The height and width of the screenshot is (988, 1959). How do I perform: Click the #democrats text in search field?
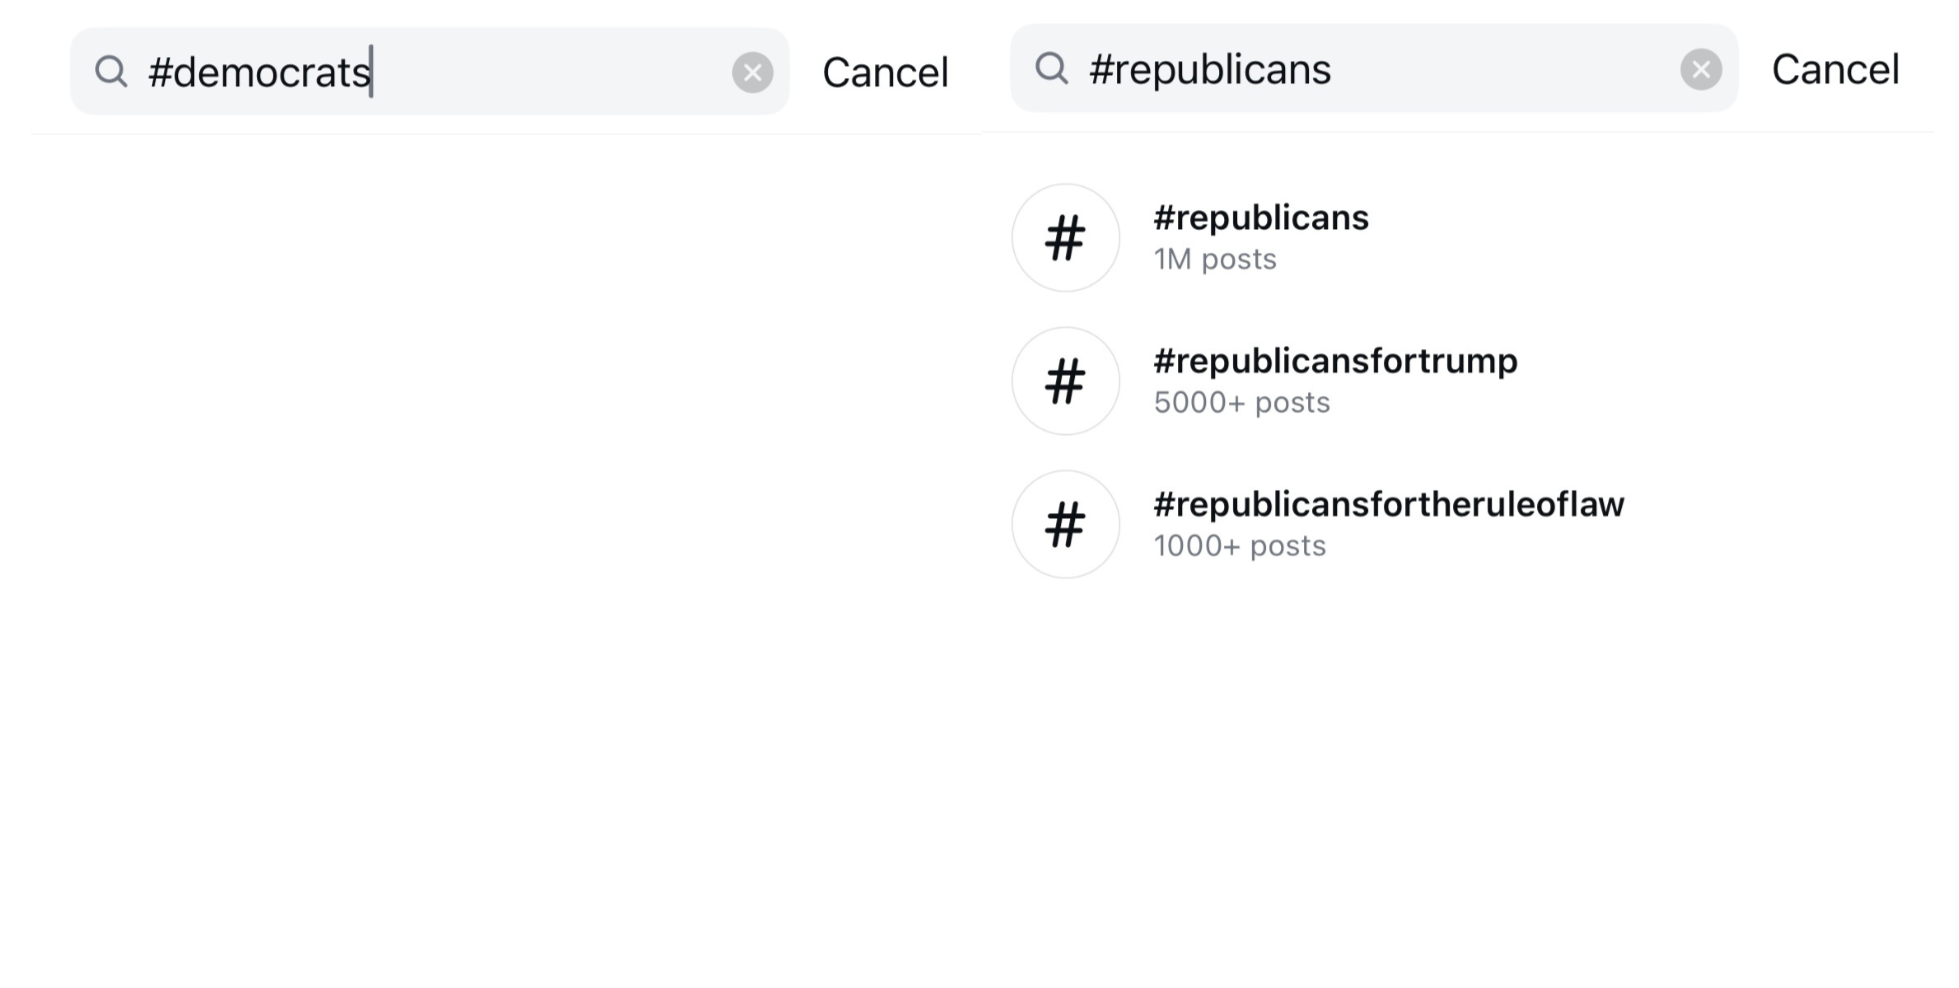point(259,72)
